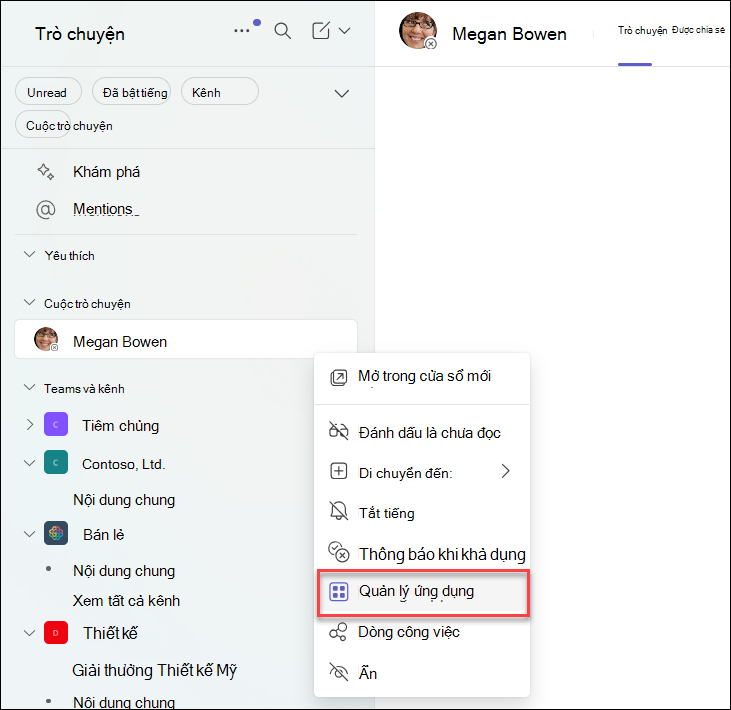The image size is (731, 710).
Task: Click Megan Bowen avatar in chat list
Action: [x=46, y=339]
